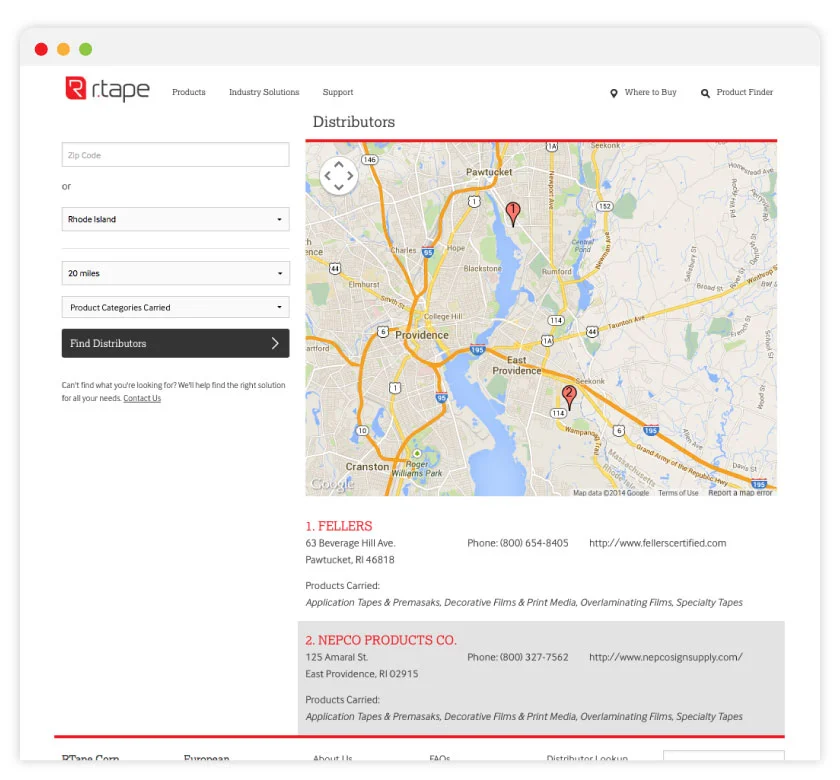Screen dimensions: 840x780
Task: Click Report a map error link
Action: [740, 493]
